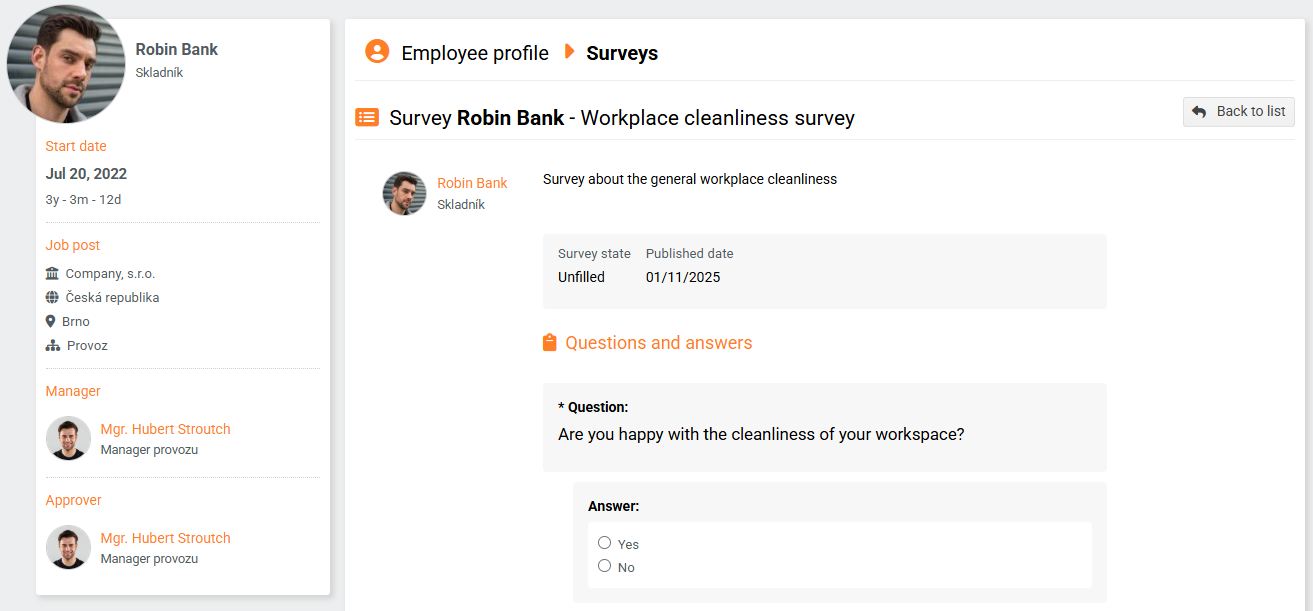Click the org chart icon beside Provoz
Screen dimensions: 1313x611
point(53,345)
